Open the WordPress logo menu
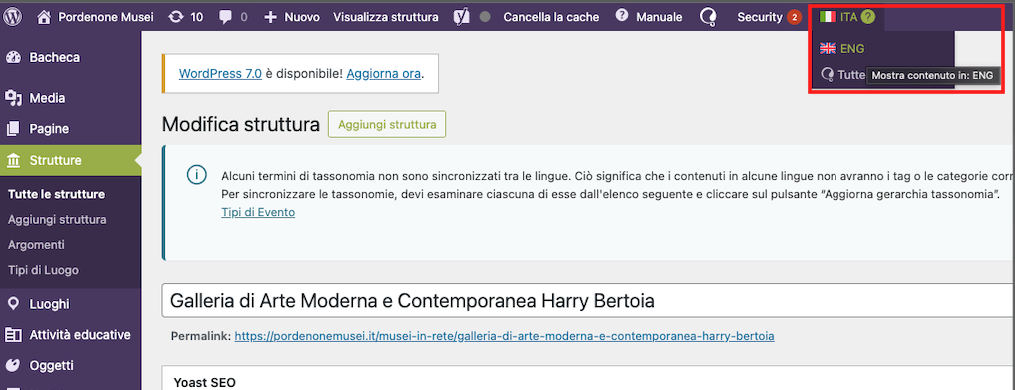1015x390 pixels. (13, 17)
